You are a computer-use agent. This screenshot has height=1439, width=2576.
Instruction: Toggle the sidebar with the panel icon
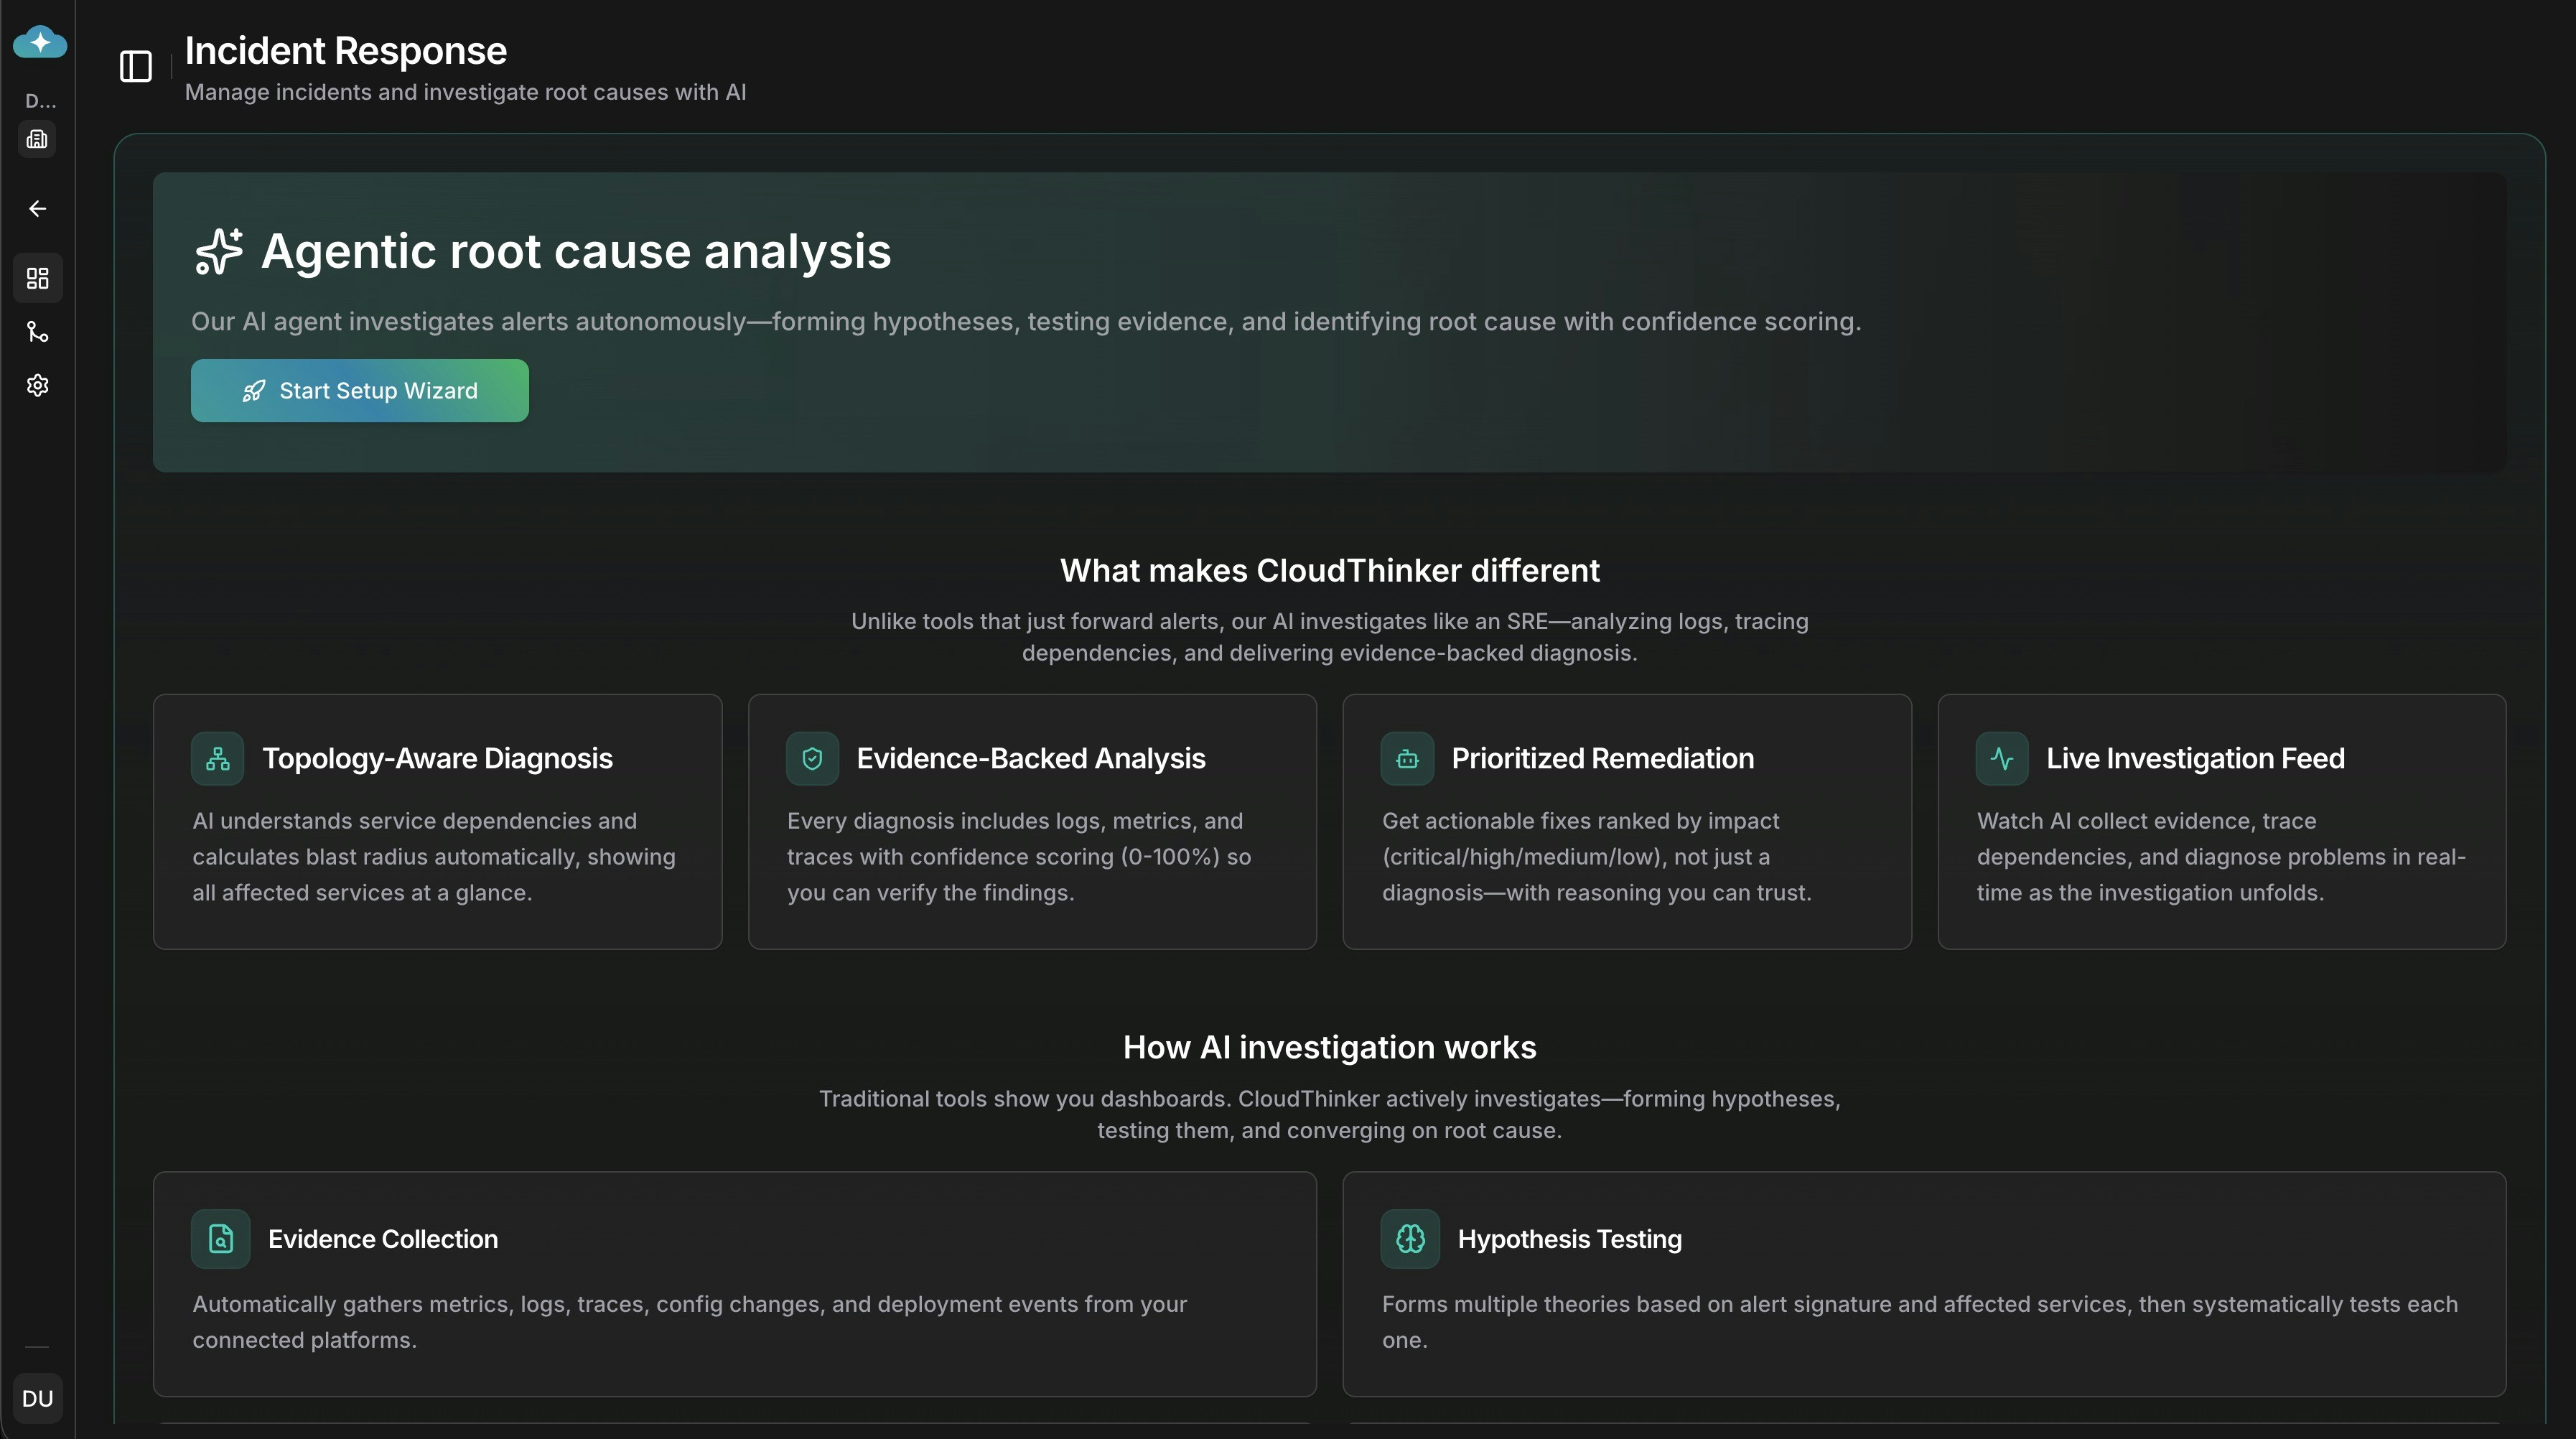click(x=135, y=67)
